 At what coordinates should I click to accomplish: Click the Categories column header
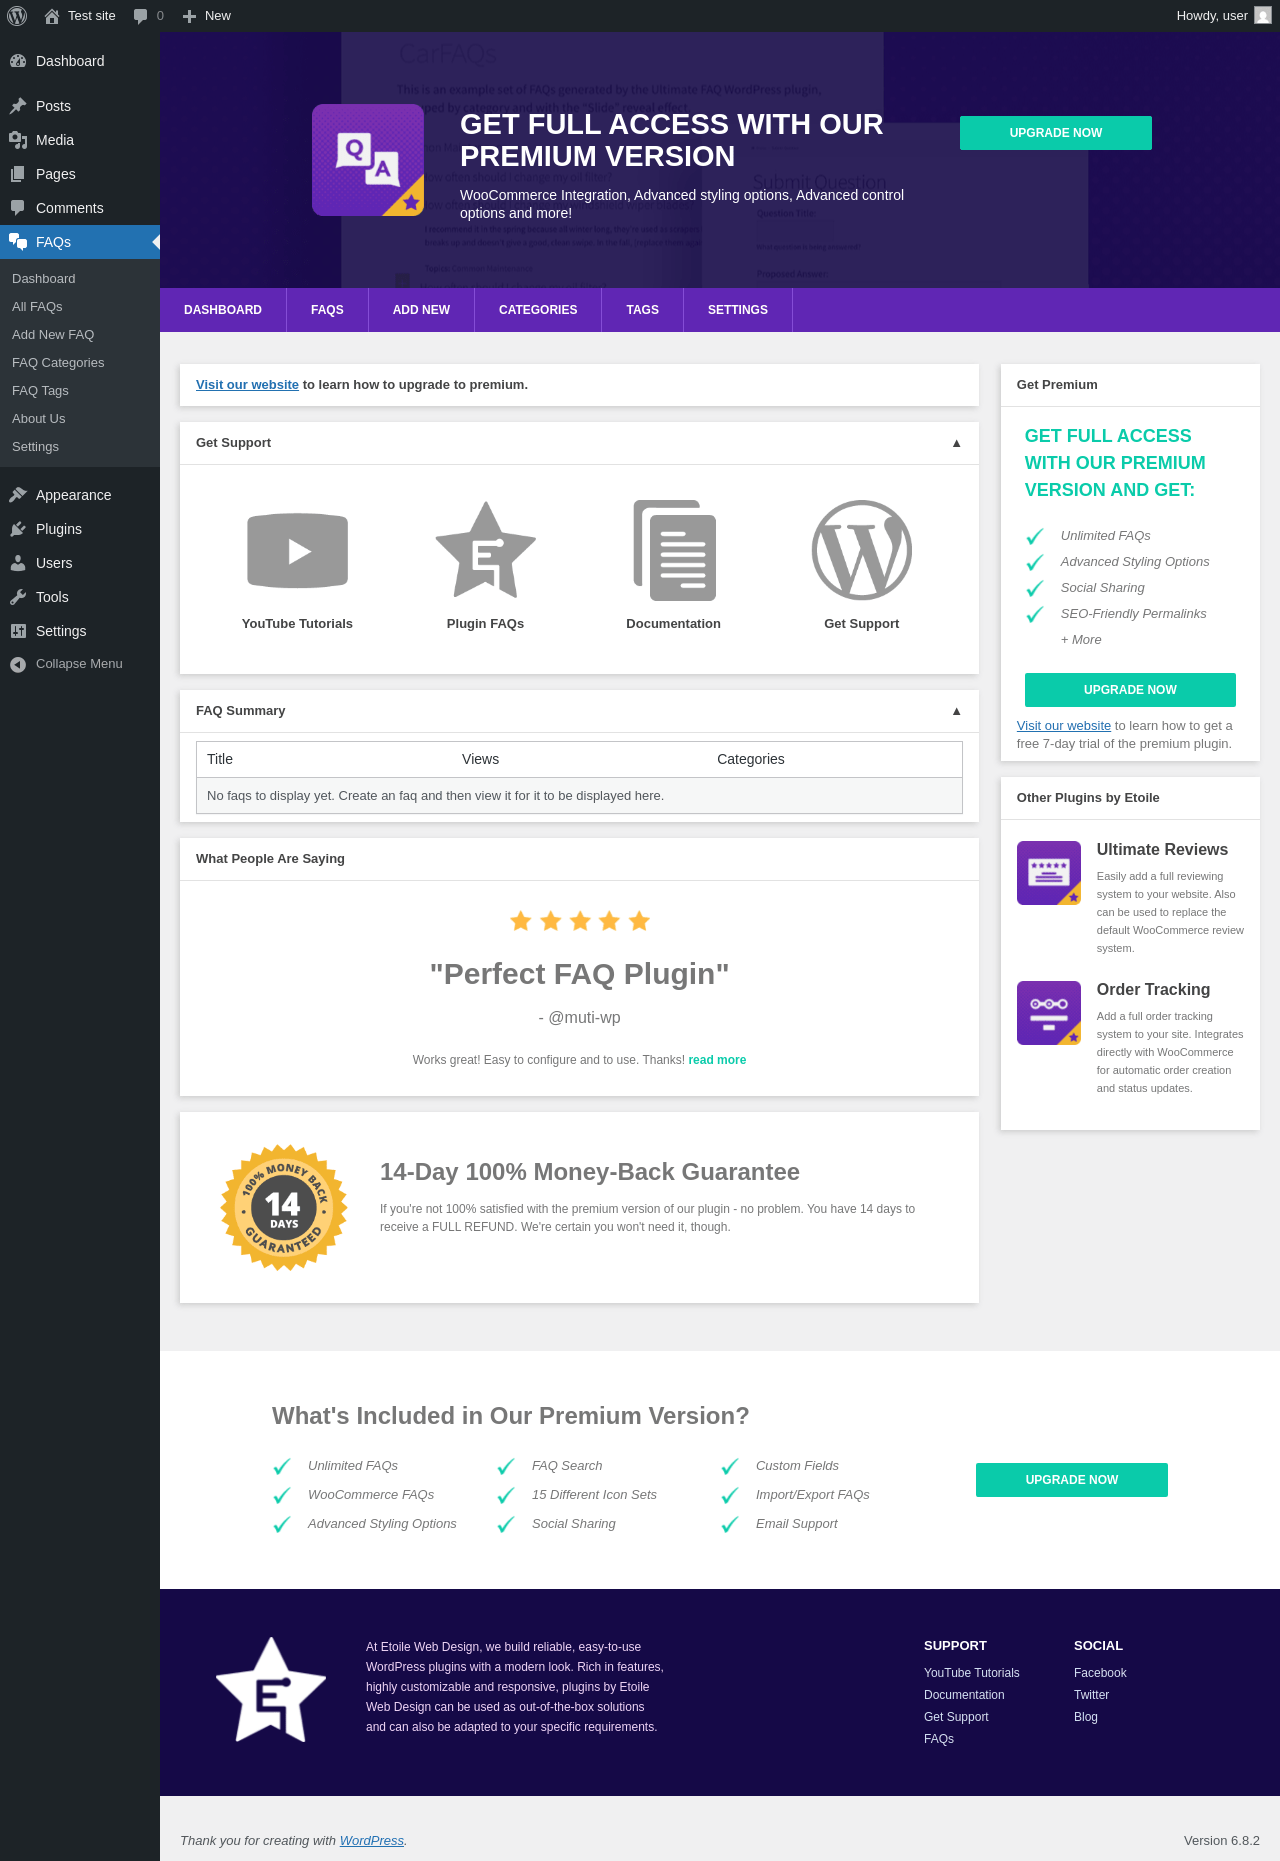pyautogui.click(x=751, y=760)
